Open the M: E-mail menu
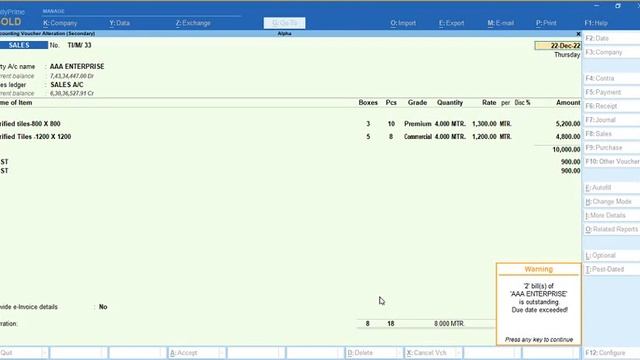640x360 pixels. pyautogui.click(x=501, y=23)
